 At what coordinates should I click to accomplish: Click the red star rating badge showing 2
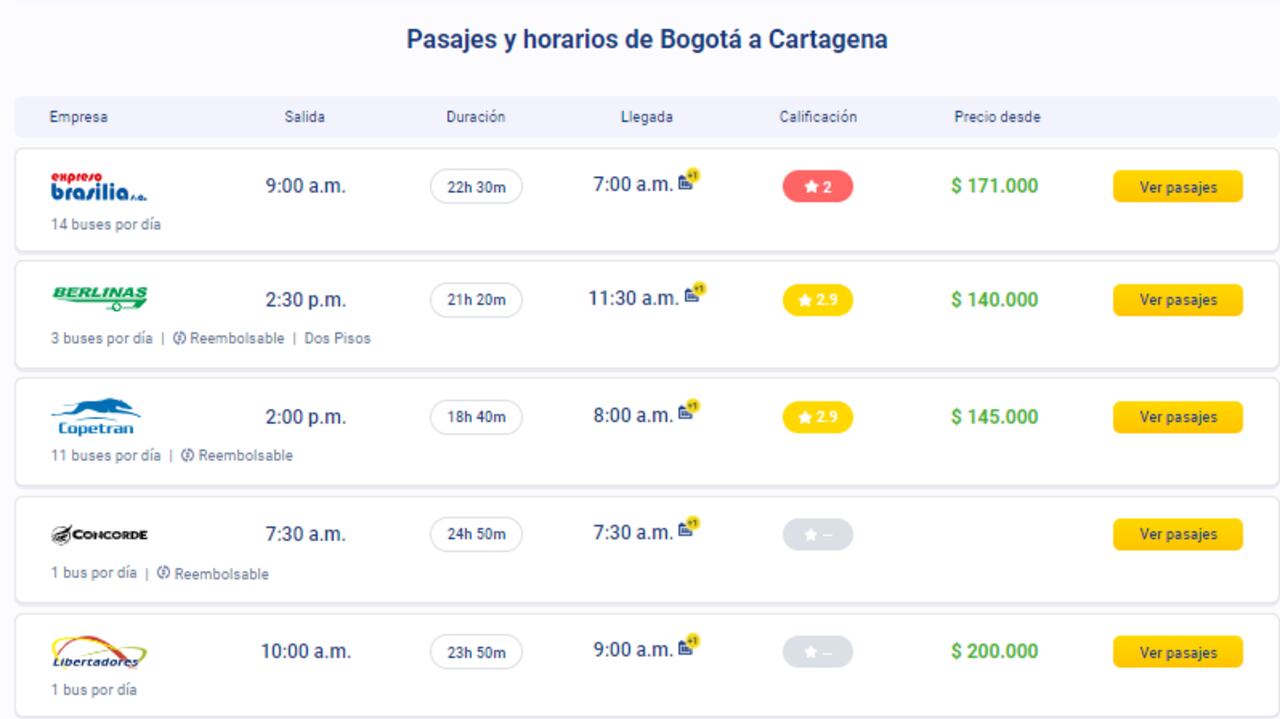pyautogui.click(x=817, y=187)
